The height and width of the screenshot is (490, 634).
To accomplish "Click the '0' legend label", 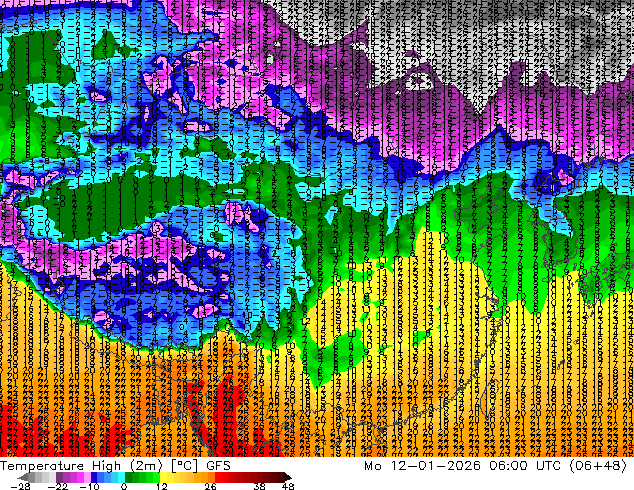I will (x=124, y=486).
